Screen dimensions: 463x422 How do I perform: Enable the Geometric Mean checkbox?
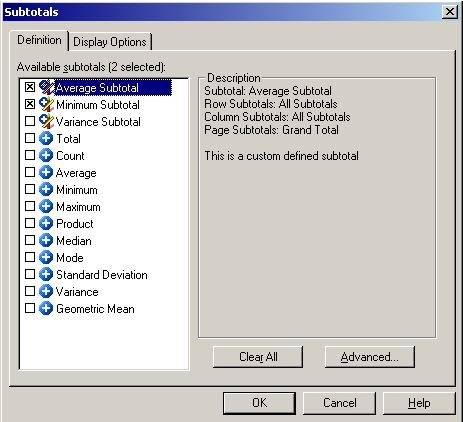pyautogui.click(x=30, y=308)
